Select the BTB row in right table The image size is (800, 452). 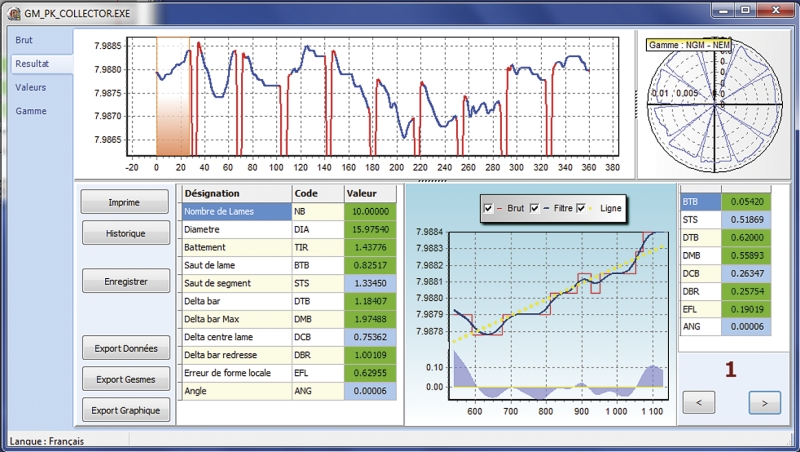pyautogui.click(x=699, y=202)
